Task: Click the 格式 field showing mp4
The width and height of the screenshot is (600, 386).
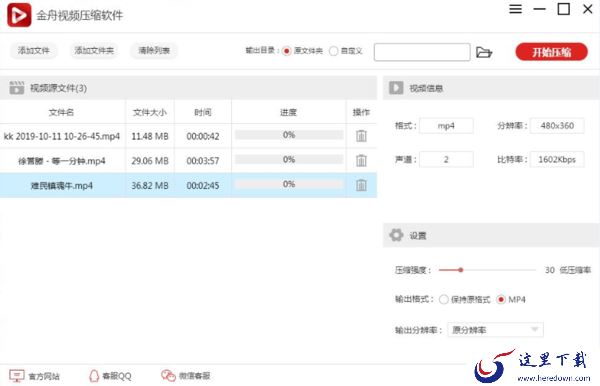Action: [446, 125]
